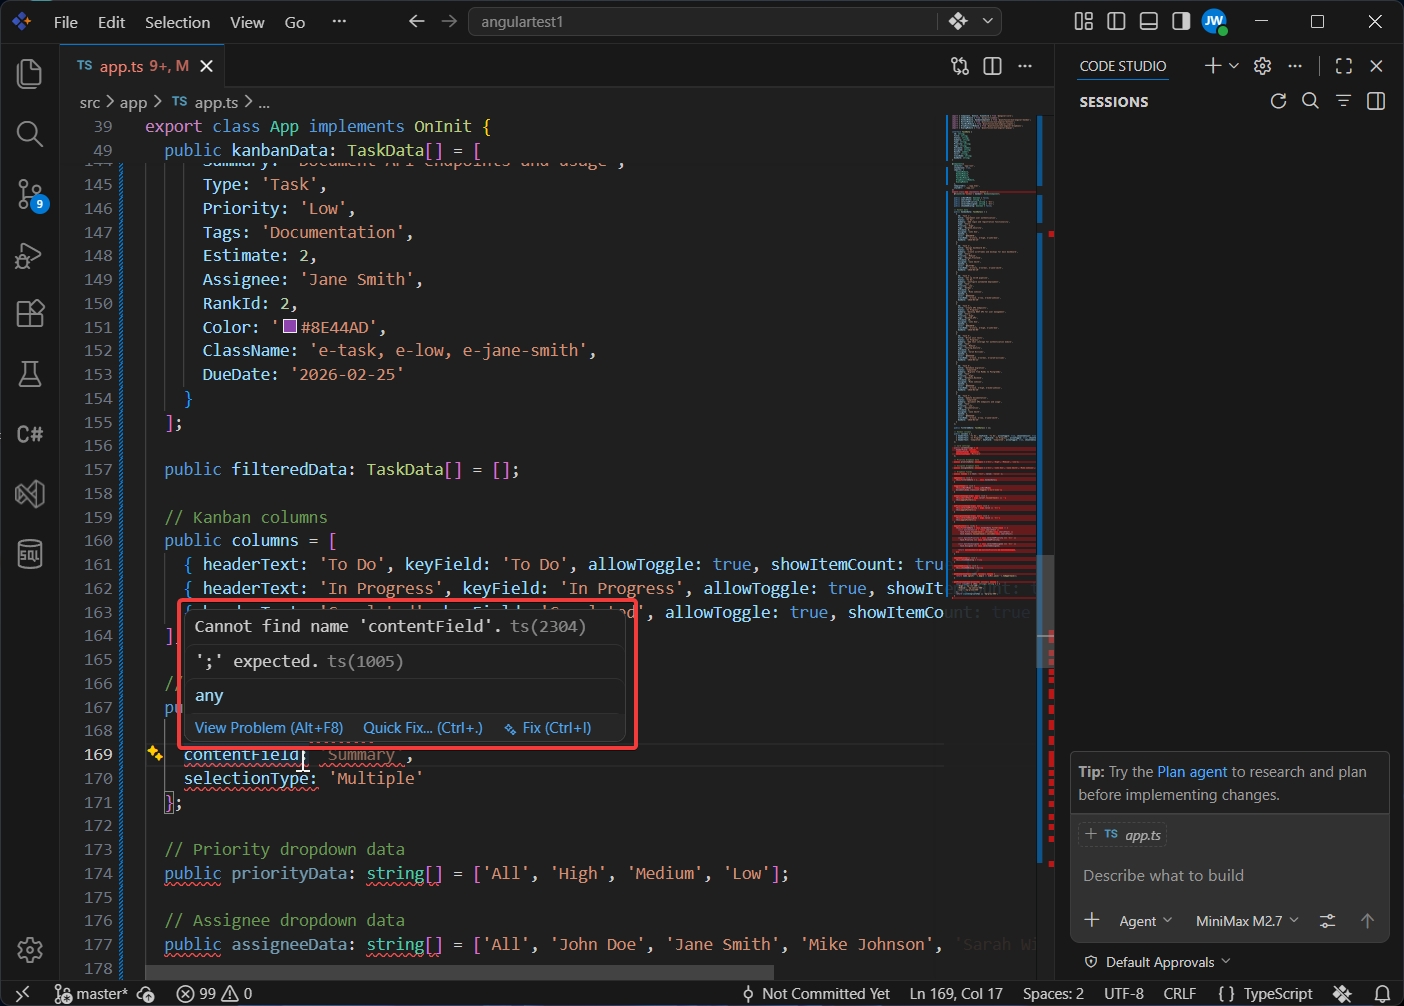Open the MiniMax M2.7 model dropdown
The image size is (1404, 1006).
(x=1247, y=921)
